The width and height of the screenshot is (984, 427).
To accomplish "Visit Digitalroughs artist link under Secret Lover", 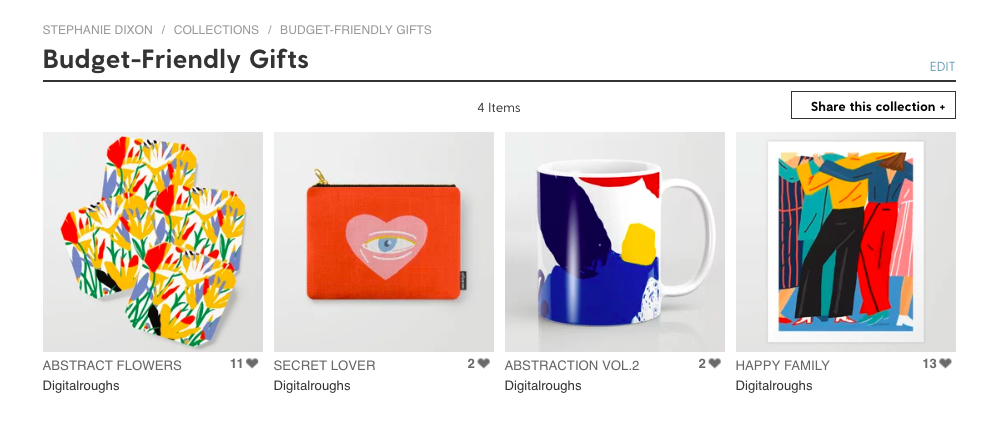I will pyautogui.click(x=312, y=386).
